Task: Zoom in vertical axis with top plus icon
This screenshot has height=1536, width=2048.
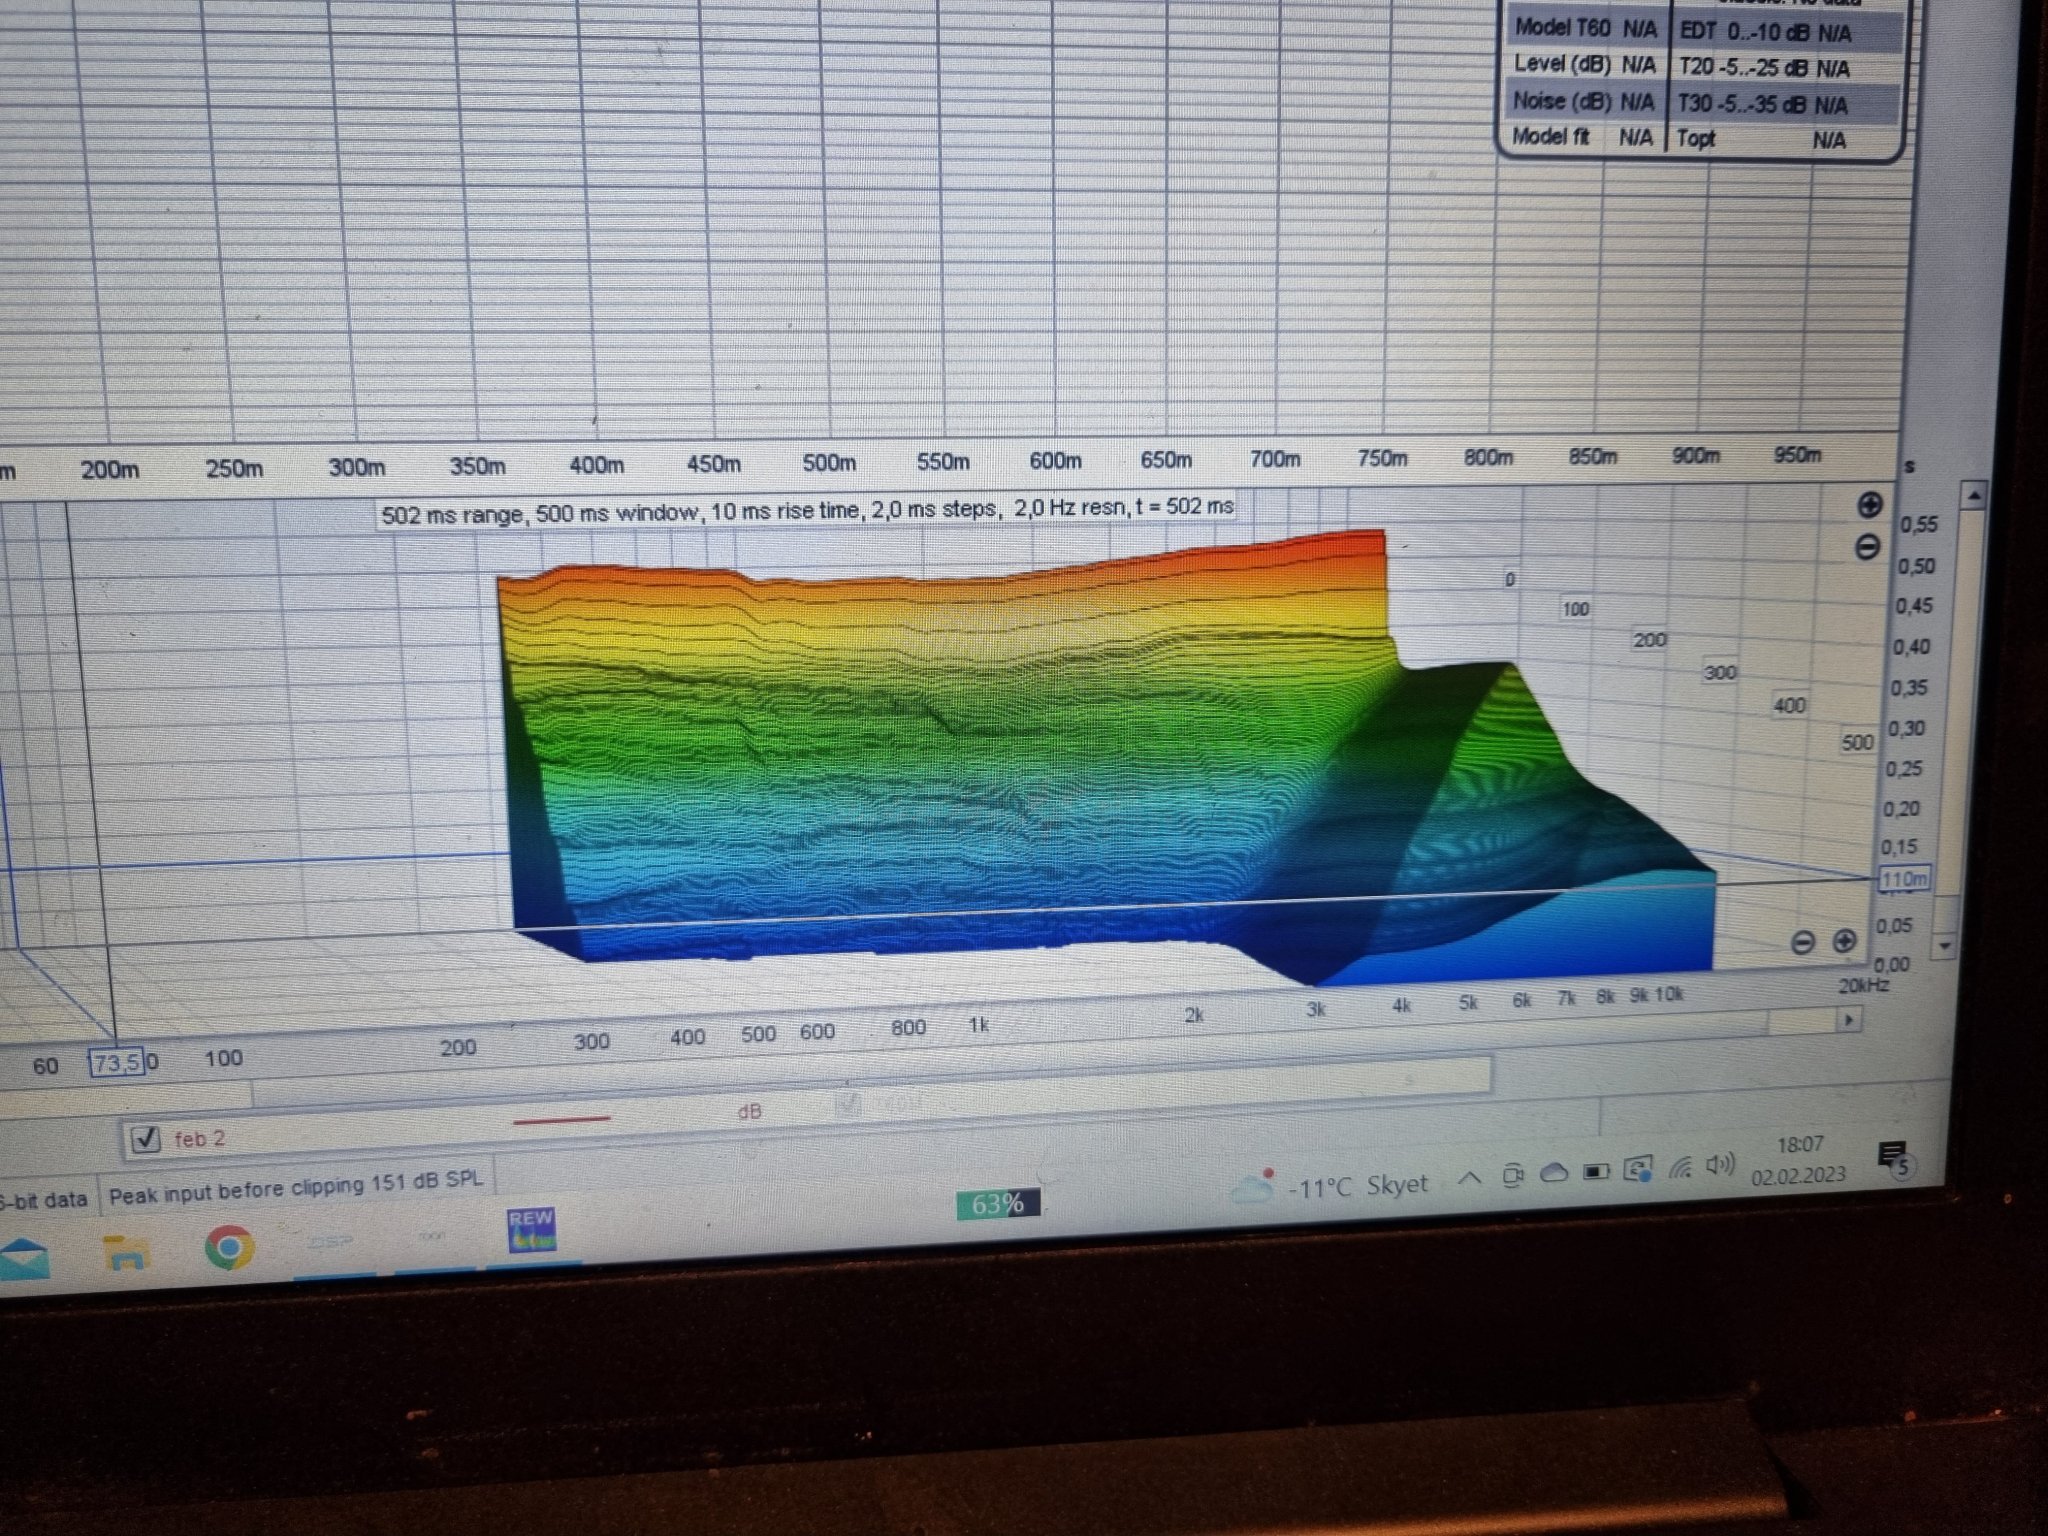Action: pos(1869,505)
